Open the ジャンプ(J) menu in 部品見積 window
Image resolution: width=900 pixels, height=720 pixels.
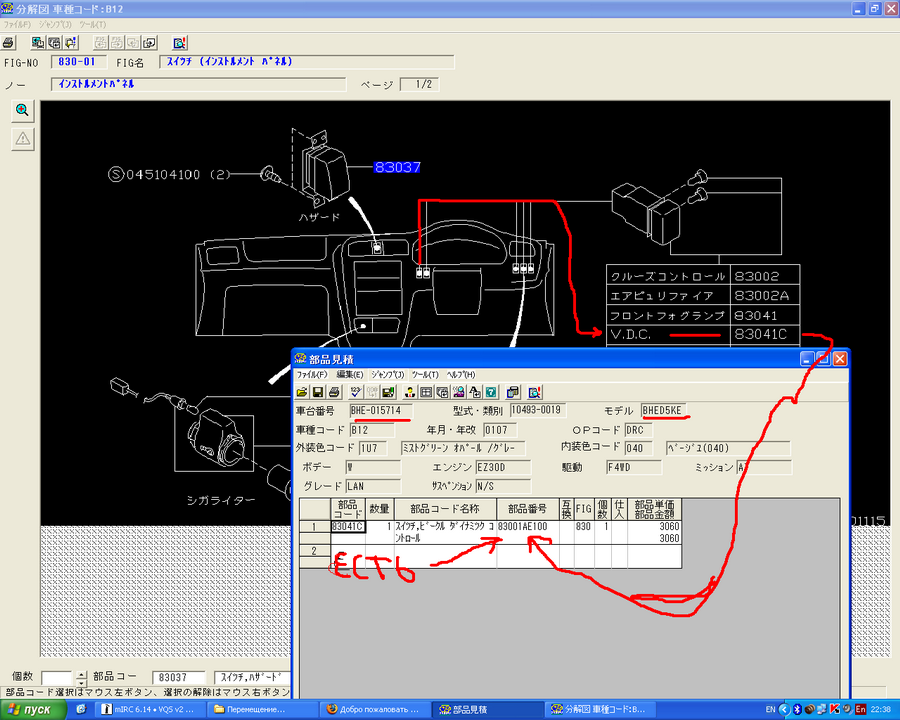coord(387,374)
